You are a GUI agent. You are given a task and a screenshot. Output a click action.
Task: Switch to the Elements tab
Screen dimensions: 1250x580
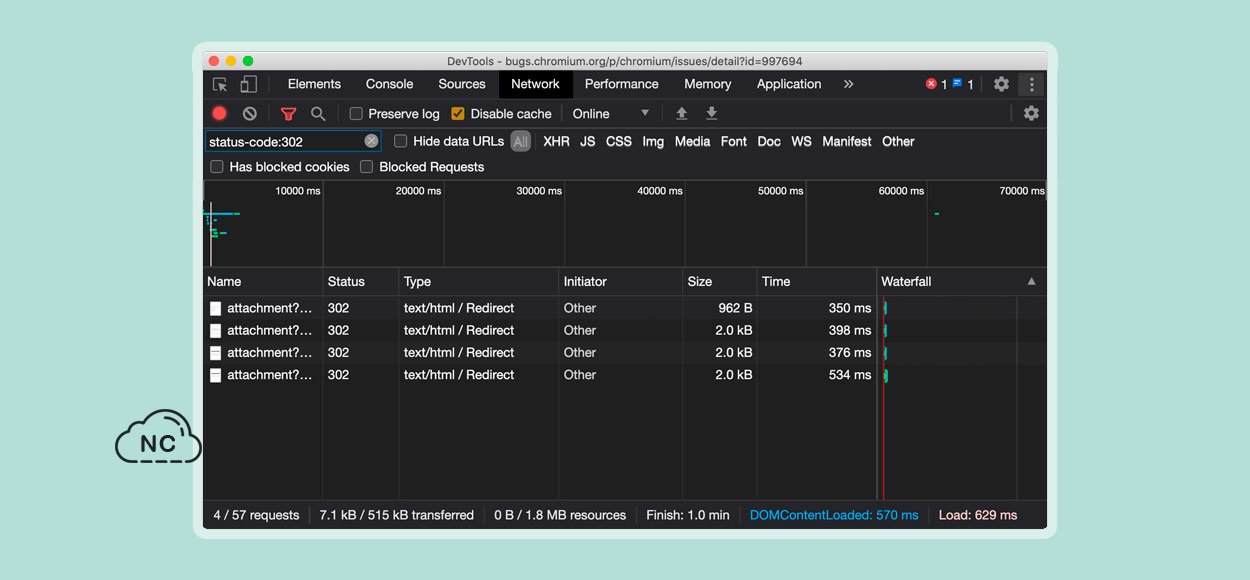coord(314,85)
